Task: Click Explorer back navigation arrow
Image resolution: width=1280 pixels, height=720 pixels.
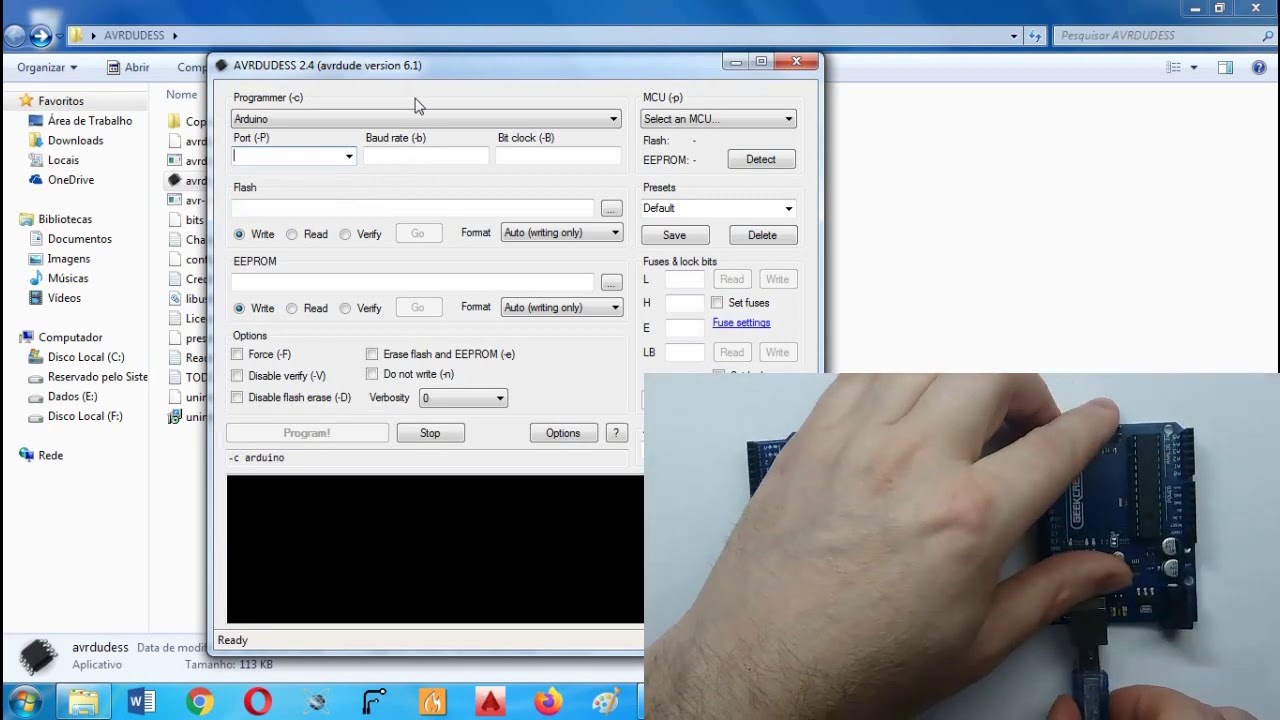Action: pos(15,36)
